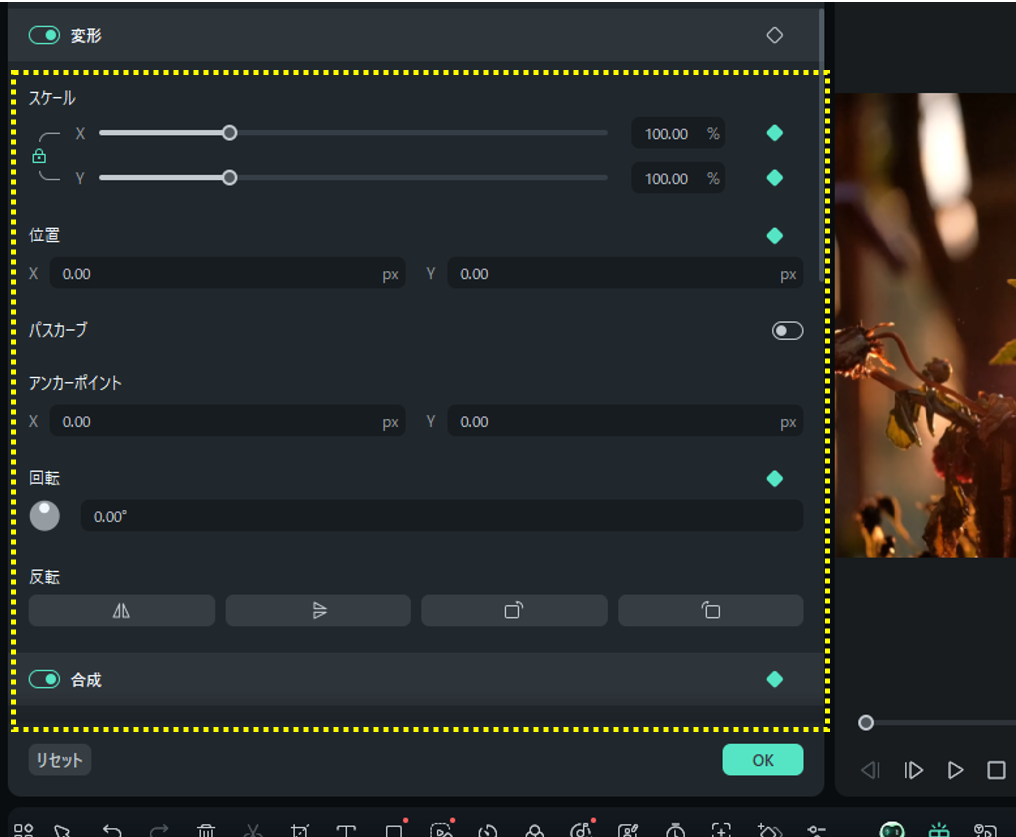Image resolution: width=1016 pixels, height=837 pixels.
Task: Rotate clip 90 degrees clockwise
Action: pyautogui.click(x=514, y=611)
